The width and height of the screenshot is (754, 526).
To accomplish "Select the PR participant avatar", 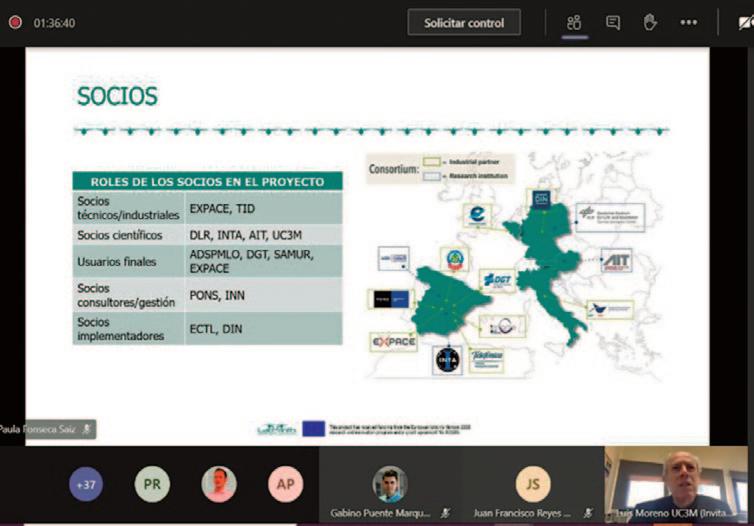I will [x=152, y=484].
